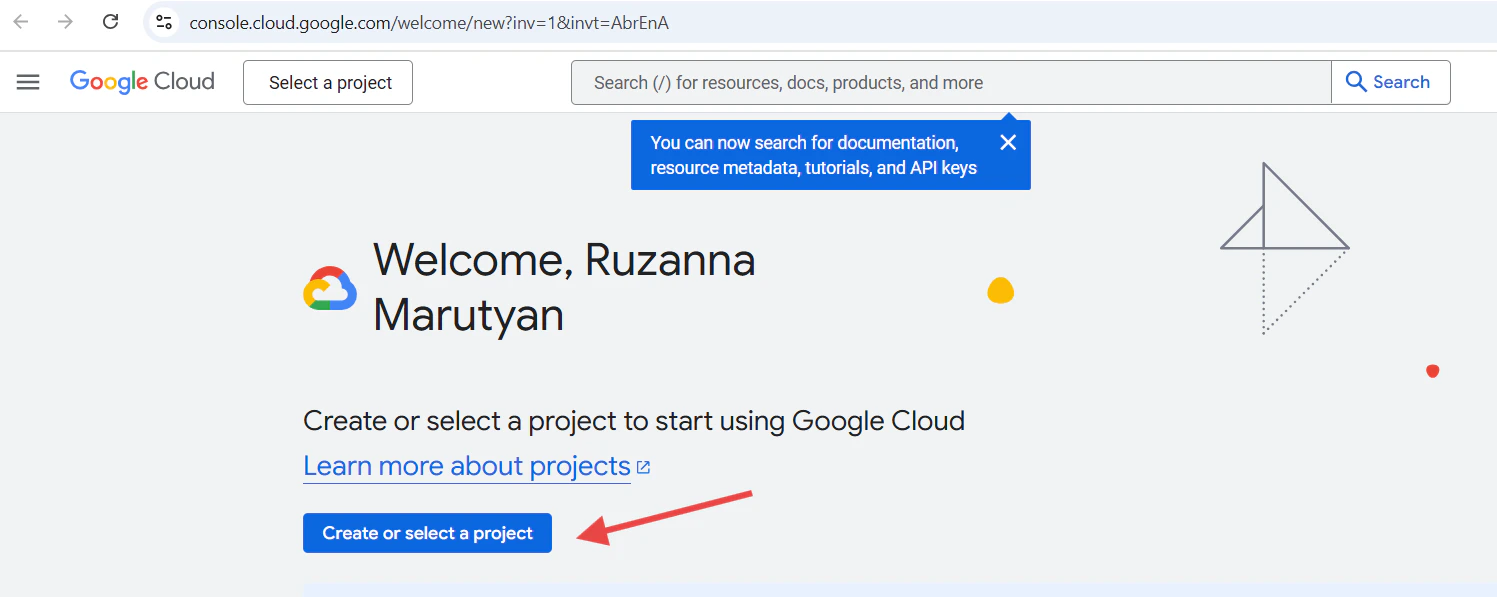Open the Select a project picker
The height and width of the screenshot is (597, 1497).
pyautogui.click(x=327, y=82)
